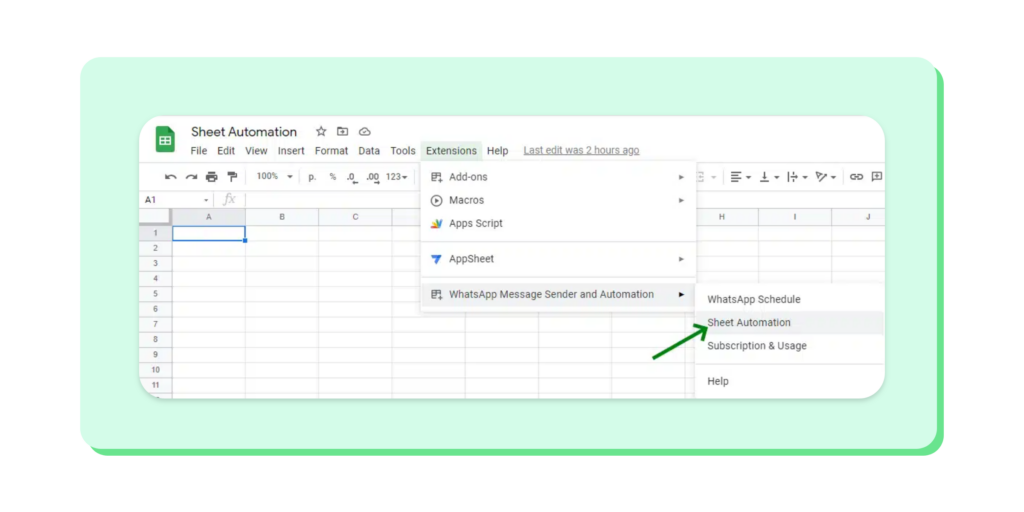1024x512 pixels.
Task: Open the View menu
Action: (256, 151)
